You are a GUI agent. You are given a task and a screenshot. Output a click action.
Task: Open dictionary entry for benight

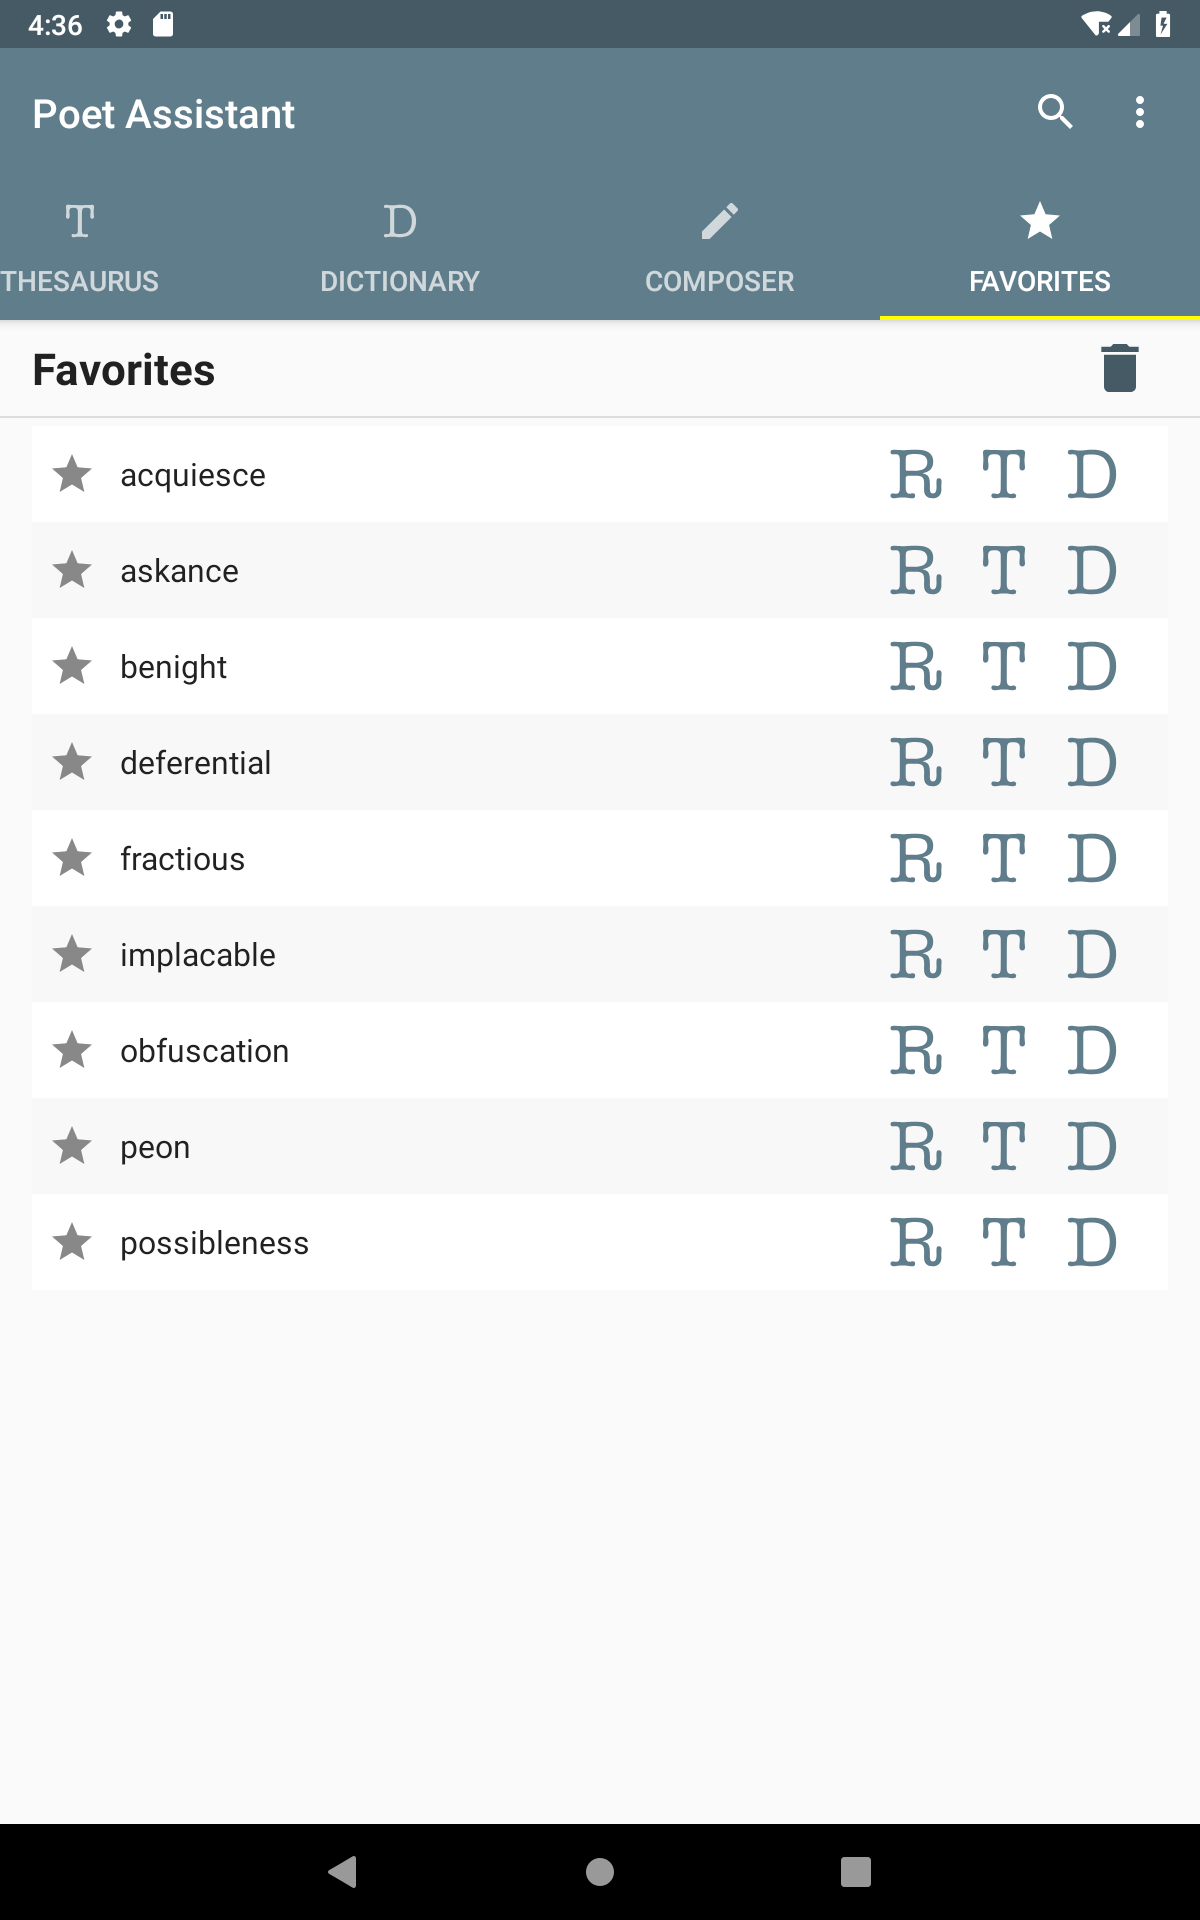1091,667
